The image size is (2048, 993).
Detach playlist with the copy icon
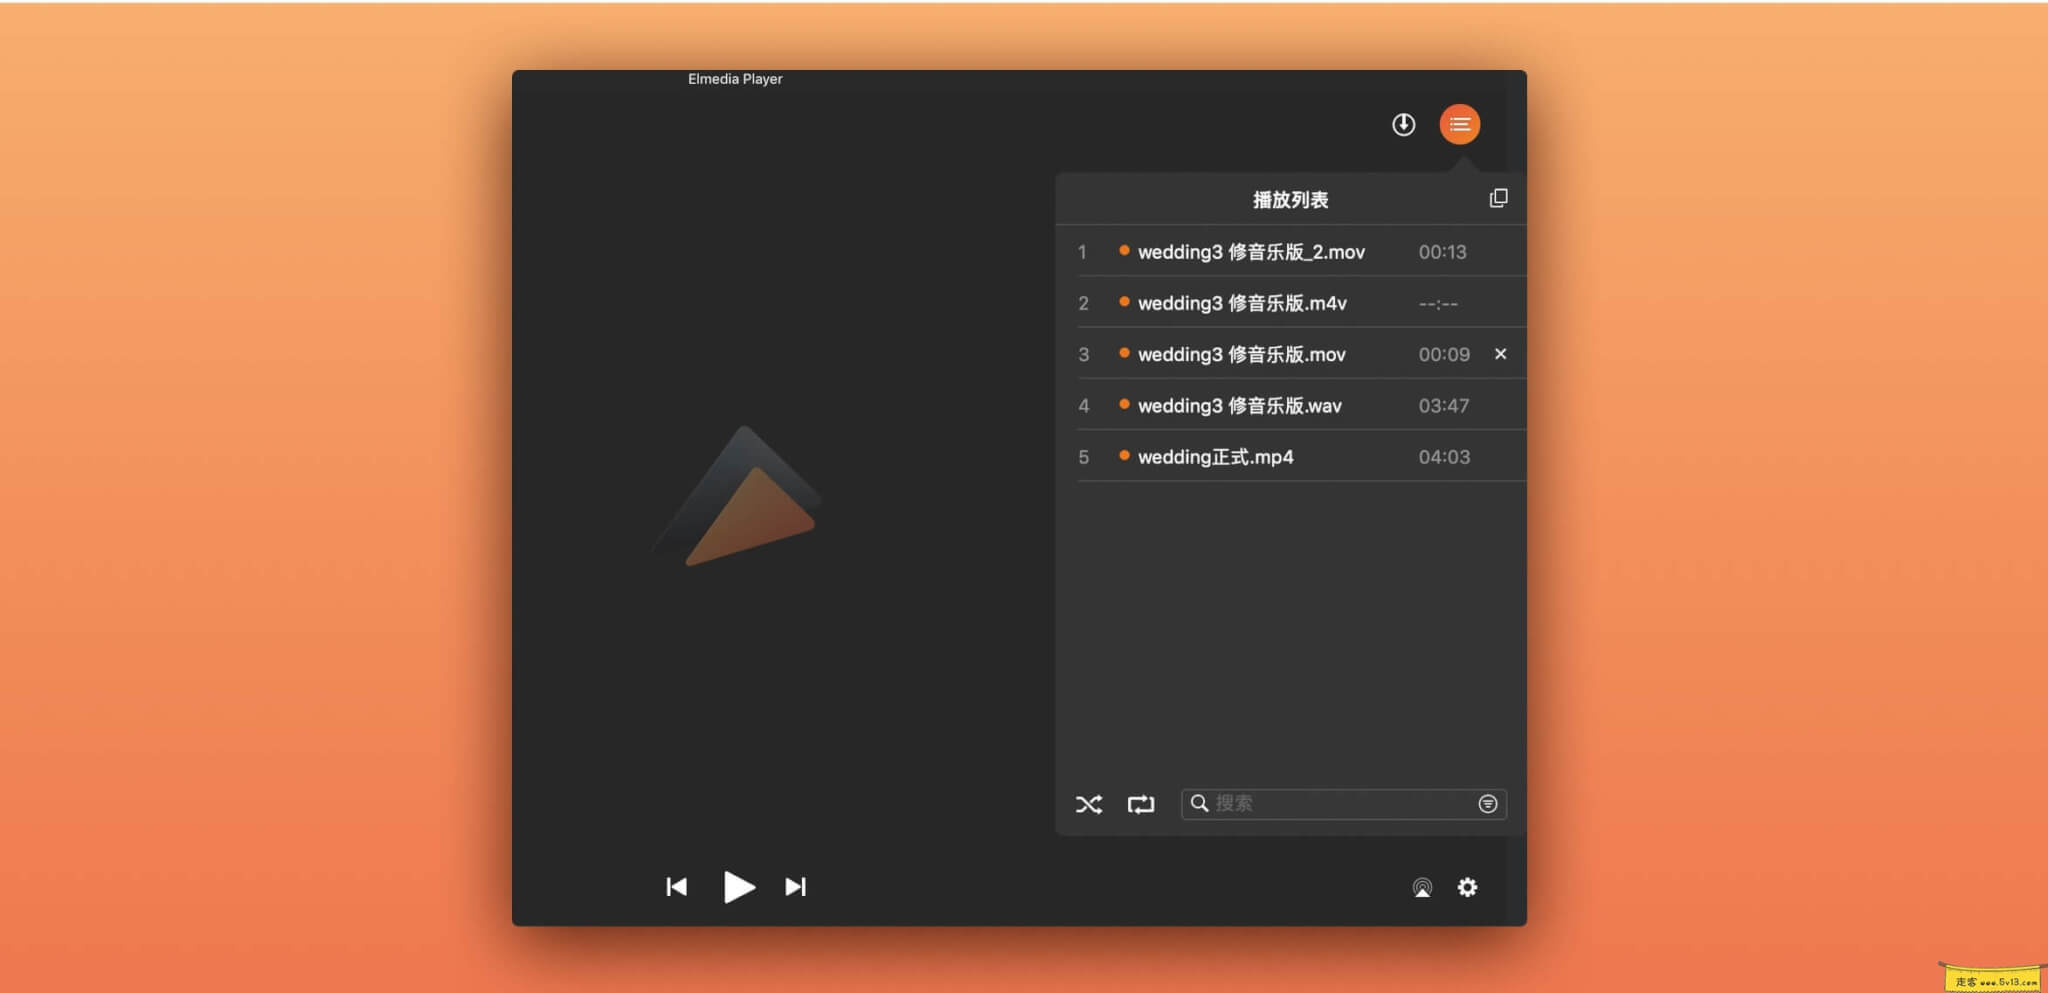pos(1500,197)
